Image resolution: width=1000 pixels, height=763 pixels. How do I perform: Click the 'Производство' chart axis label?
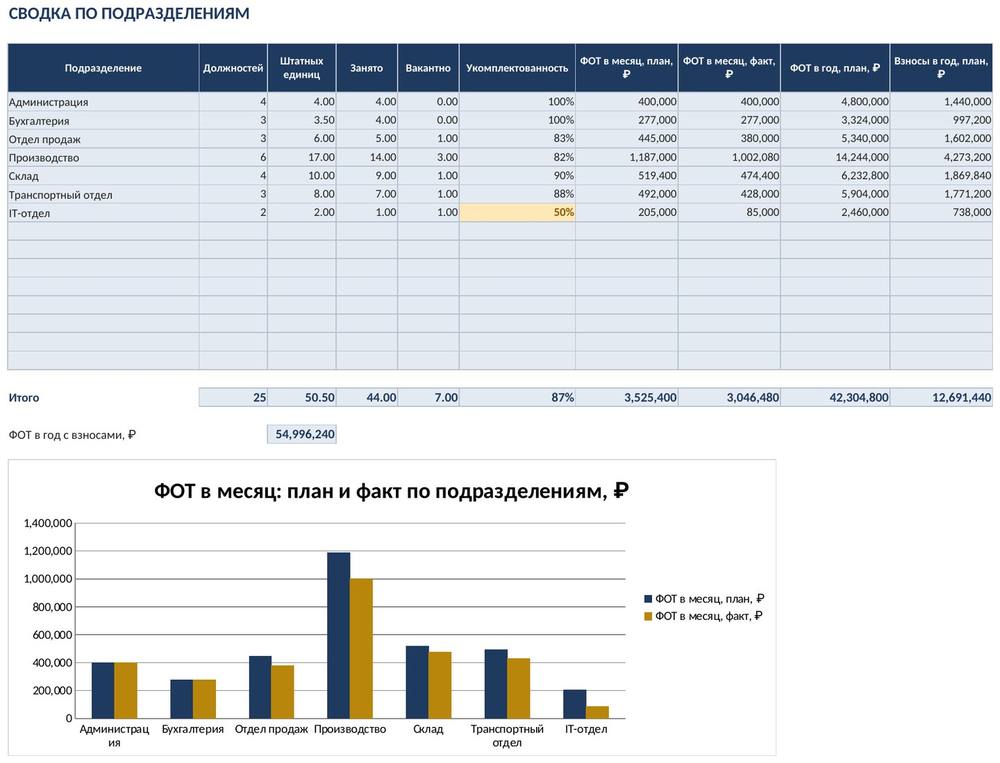coord(350,729)
